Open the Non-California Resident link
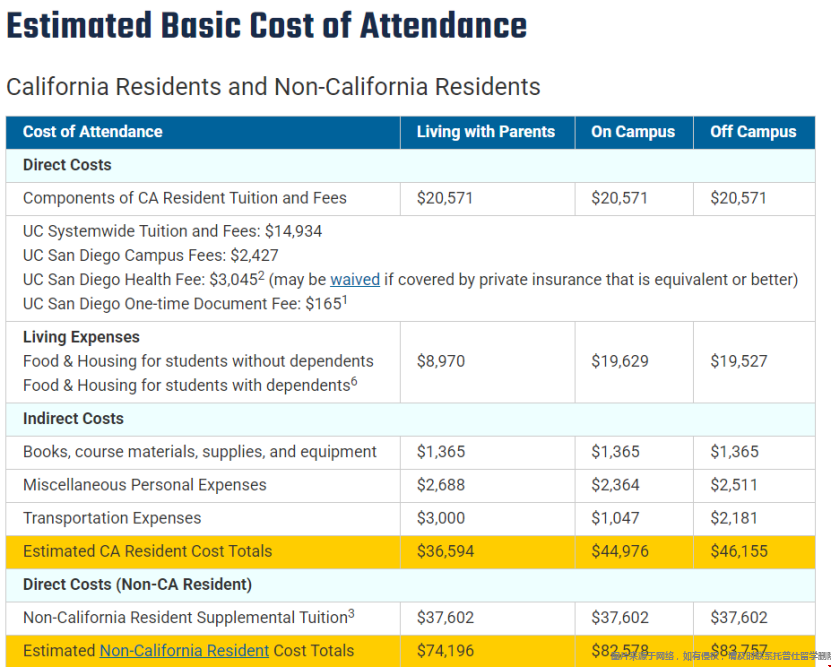The height and width of the screenshot is (667, 831). 184,650
